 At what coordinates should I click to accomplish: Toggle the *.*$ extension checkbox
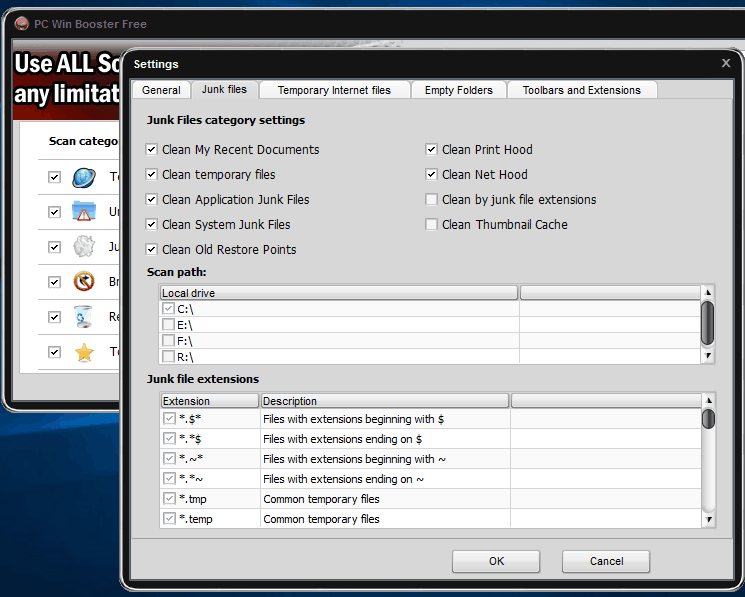click(169, 438)
